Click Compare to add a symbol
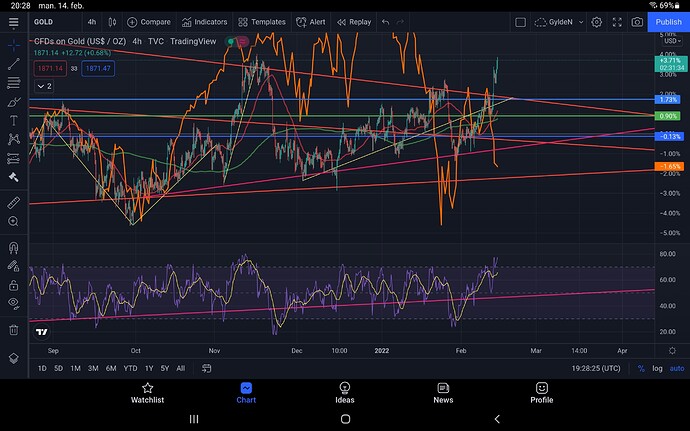The height and width of the screenshot is (431, 690). tap(148, 22)
